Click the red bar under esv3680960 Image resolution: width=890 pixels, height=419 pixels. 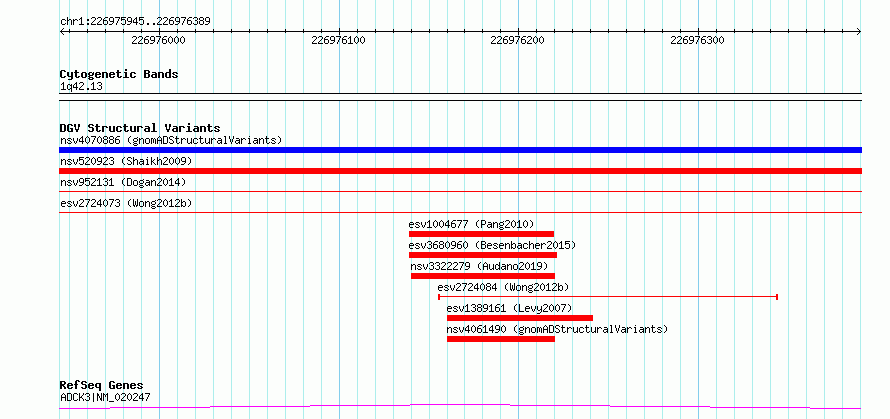482,255
